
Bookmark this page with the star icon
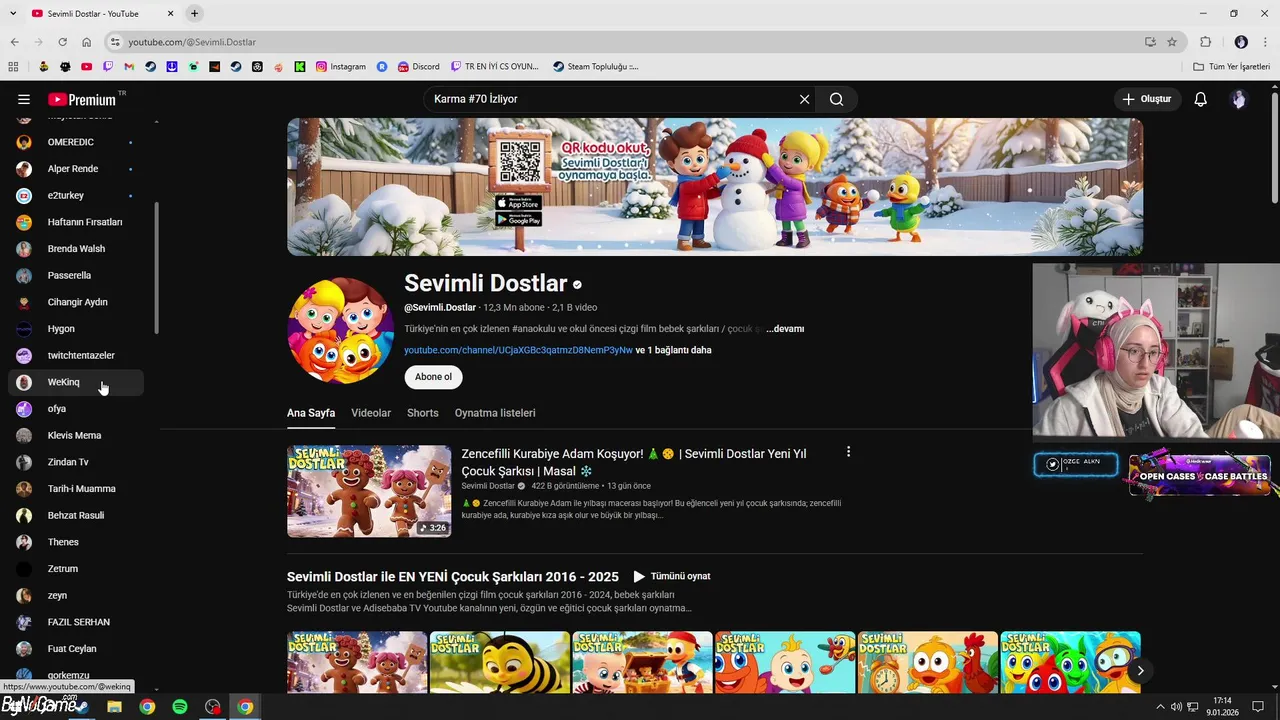[1172, 42]
